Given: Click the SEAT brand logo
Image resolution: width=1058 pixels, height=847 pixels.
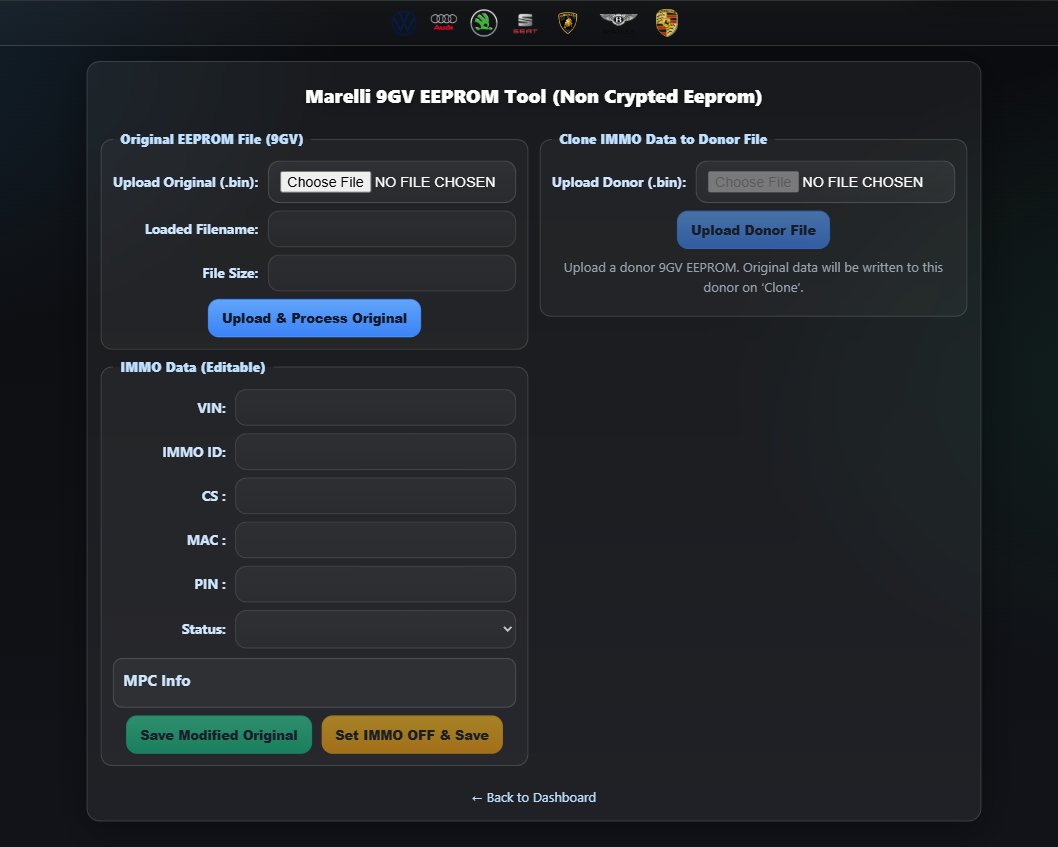Looking at the screenshot, I should [x=525, y=23].
